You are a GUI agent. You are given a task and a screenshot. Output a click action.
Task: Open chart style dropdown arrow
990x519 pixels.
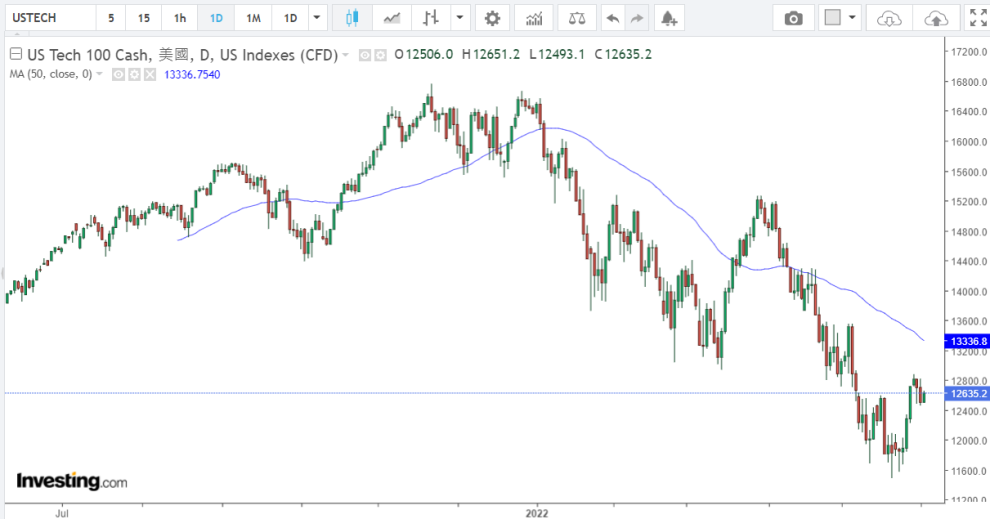(x=460, y=18)
